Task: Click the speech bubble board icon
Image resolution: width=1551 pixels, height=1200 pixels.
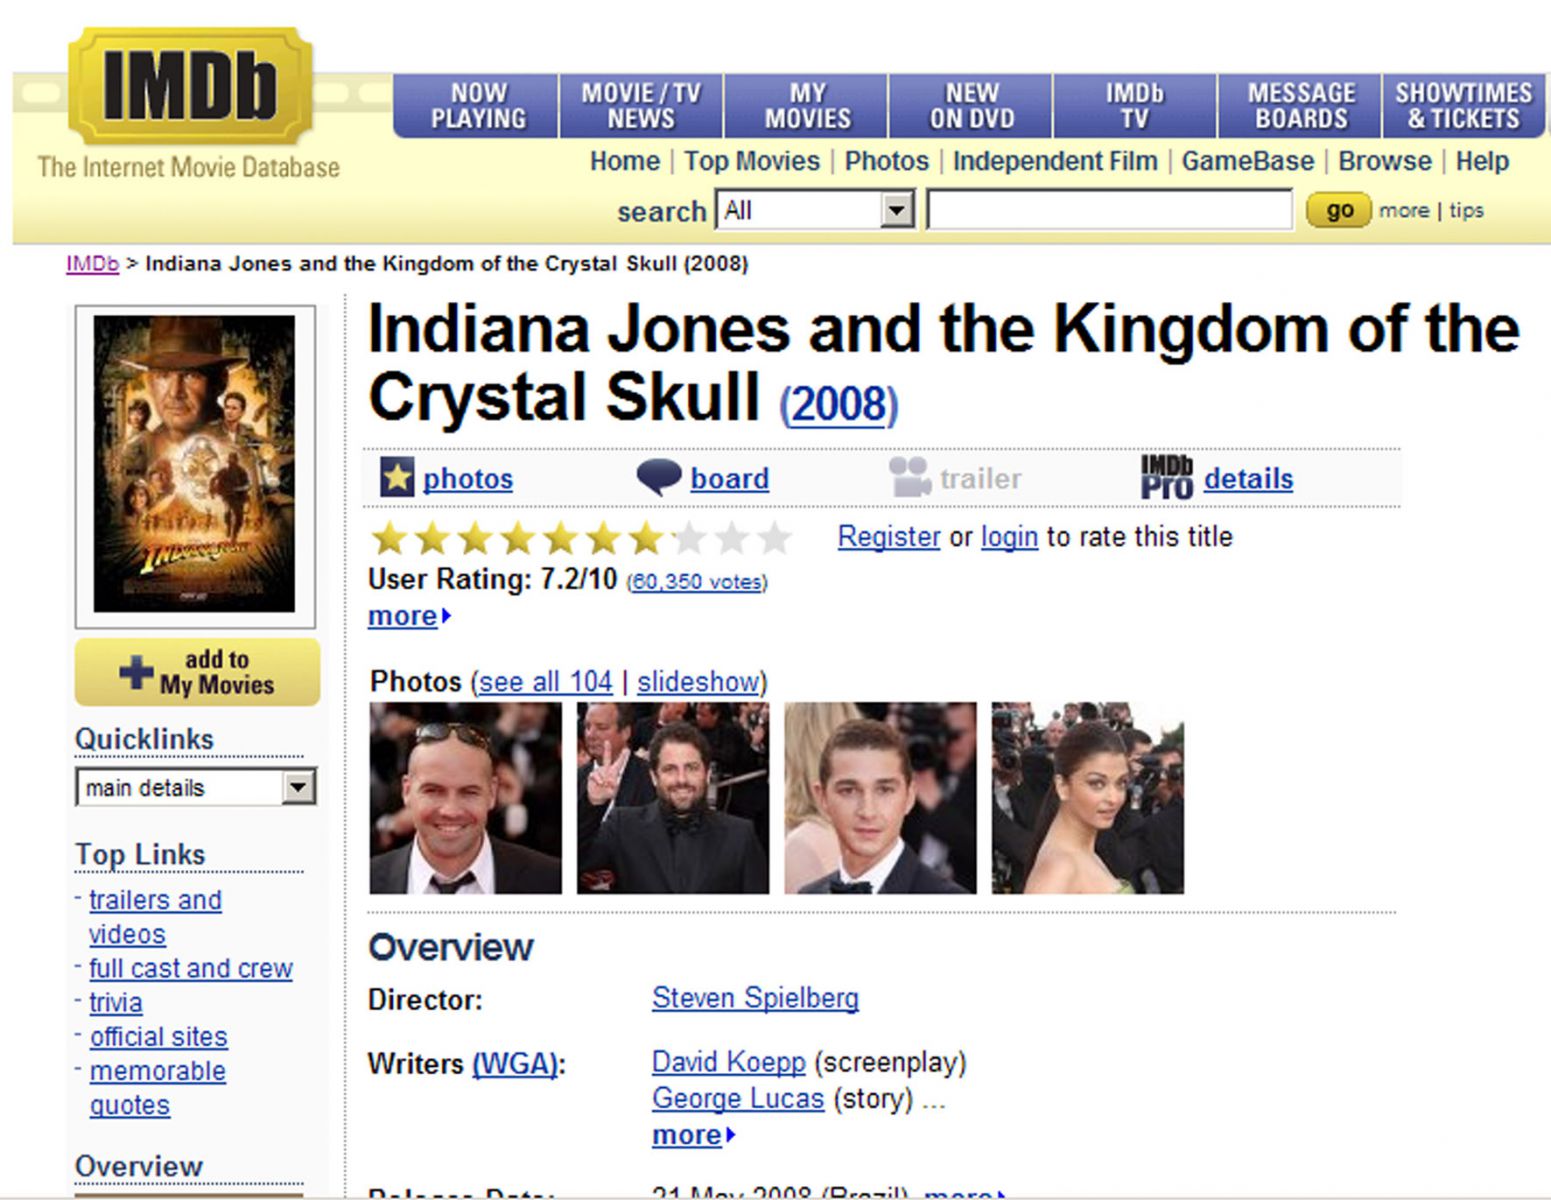Action: [659, 477]
